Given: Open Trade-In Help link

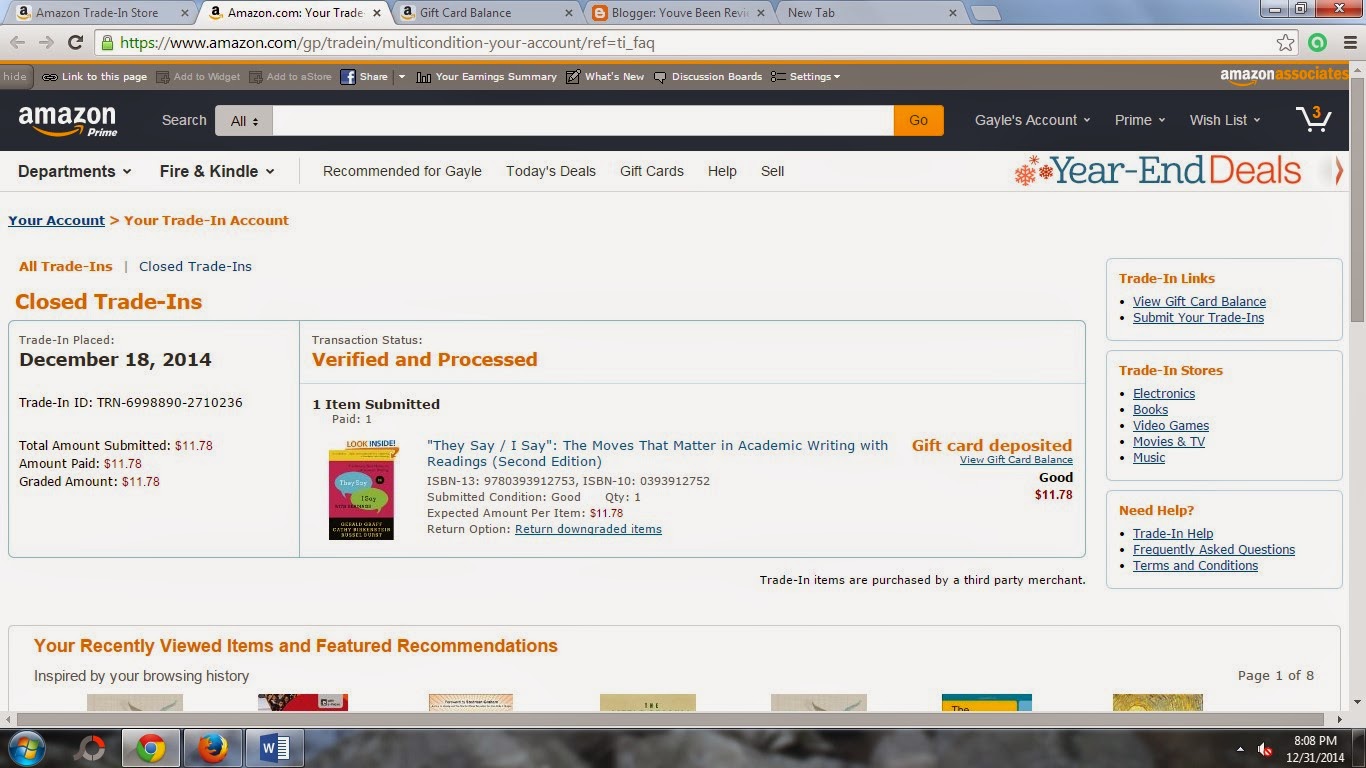Looking at the screenshot, I should [x=1173, y=533].
